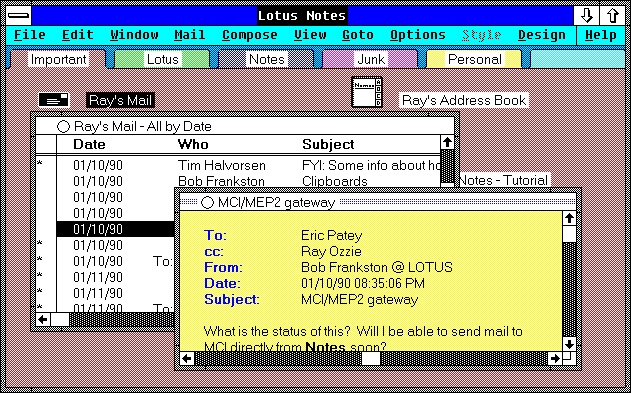This screenshot has height=393, width=631.
Task: Click the circle icon in Ray's Mail title
Action: click(63, 126)
